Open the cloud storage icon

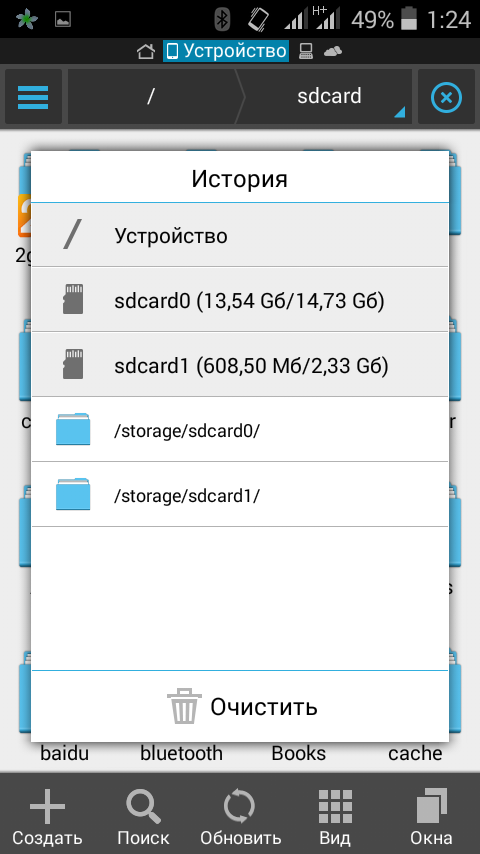pos(333,52)
